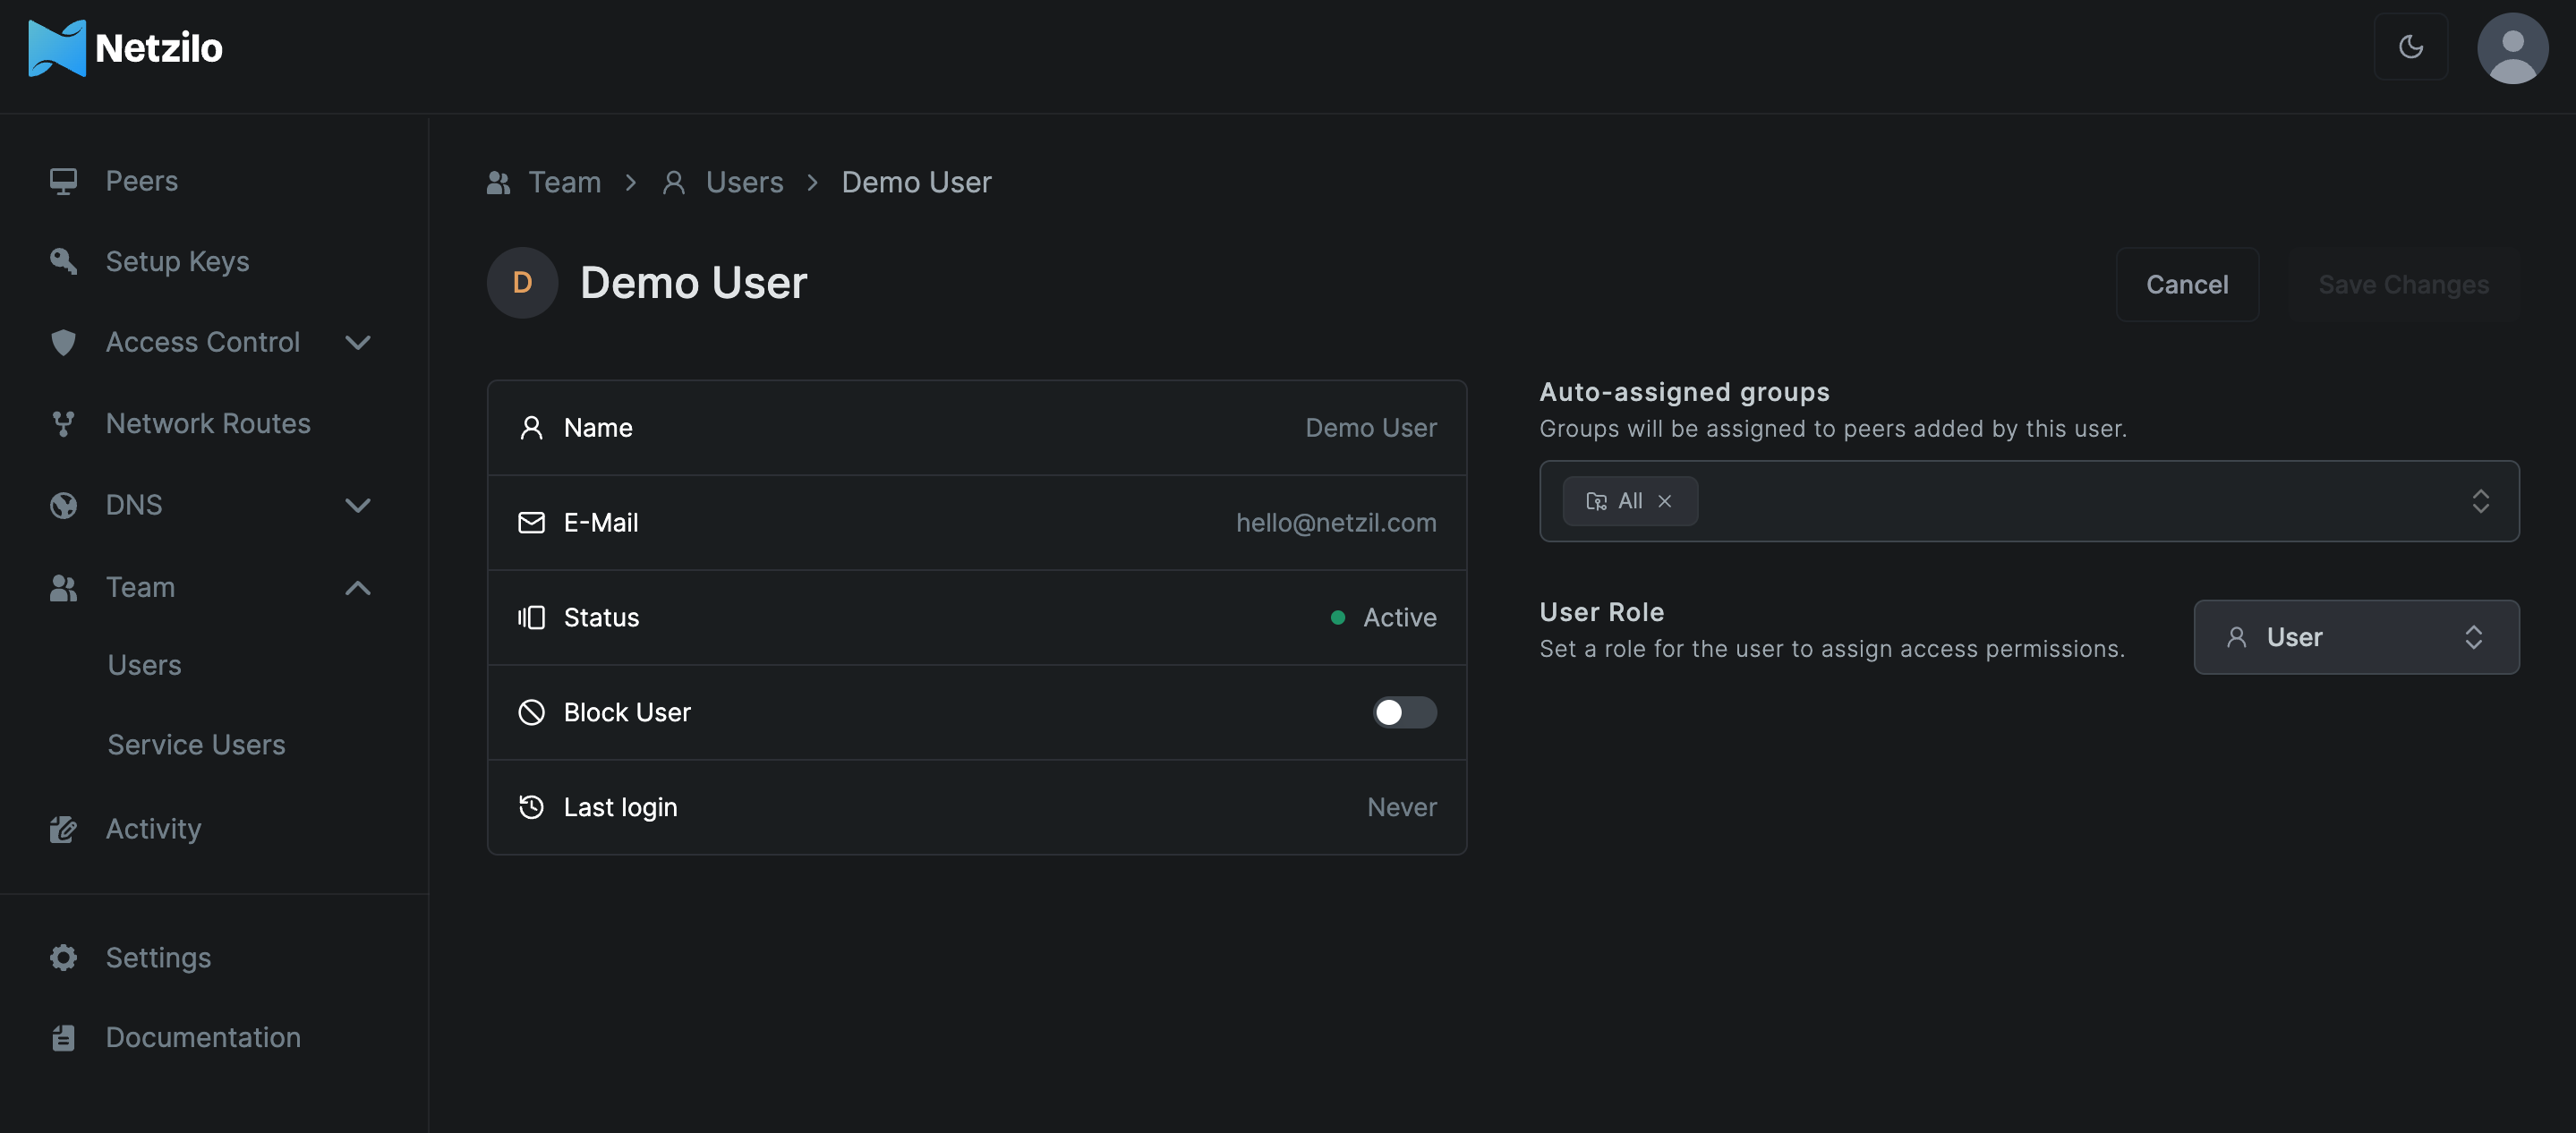Click the E-Mail envelope icon
The width and height of the screenshot is (2576, 1133).
point(531,523)
